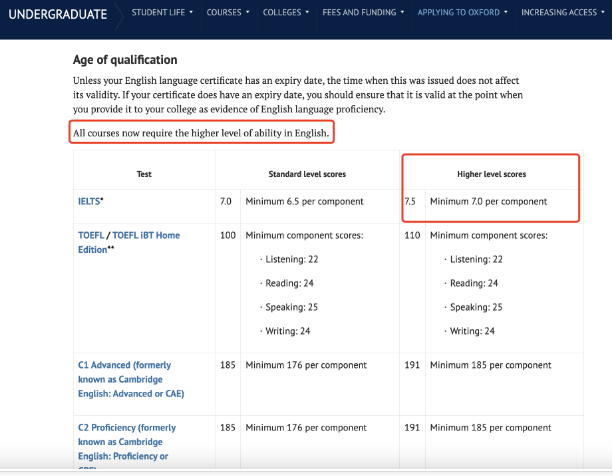Image resolution: width=613 pixels, height=476 pixels.
Task: Click the 'Test' column header
Action: point(144,174)
